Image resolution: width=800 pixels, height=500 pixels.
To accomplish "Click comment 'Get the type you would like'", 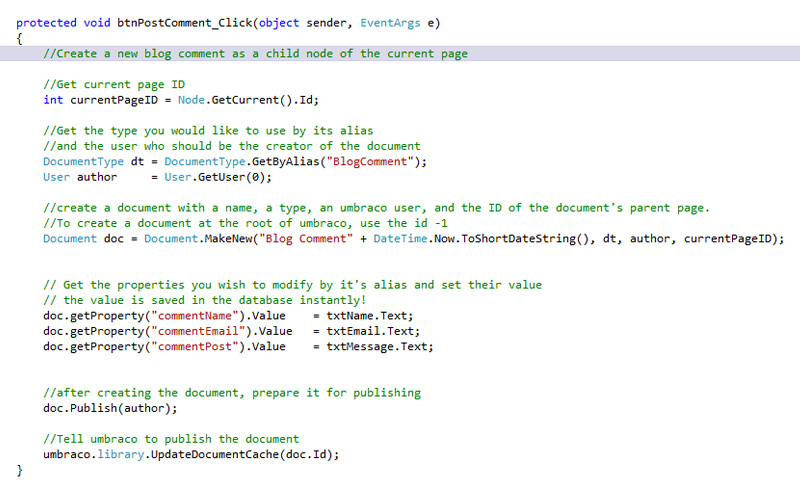I will [208, 131].
